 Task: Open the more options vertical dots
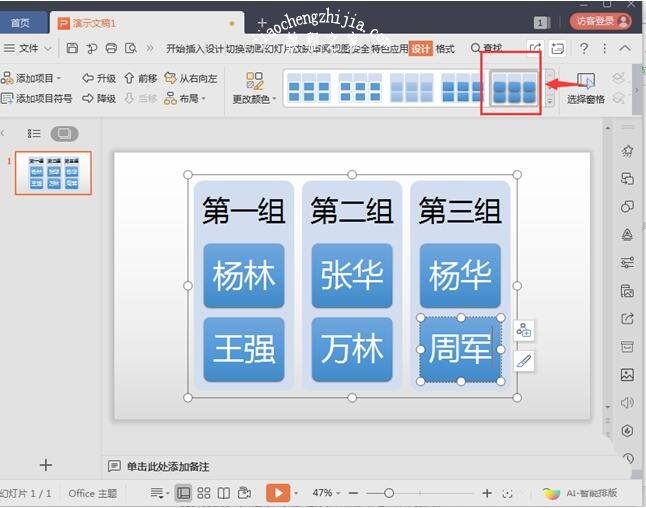pyautogui.click(x=604, y=48)
